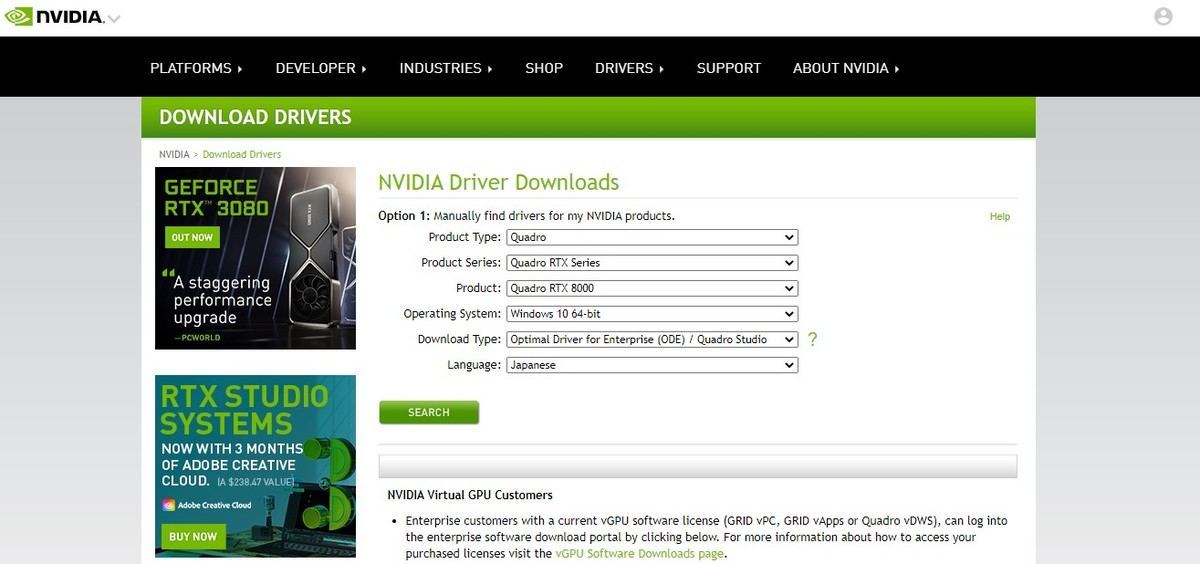
Task: Click the NVIDIA Virtual GPU Customers heading
Action: coord(470,495)
